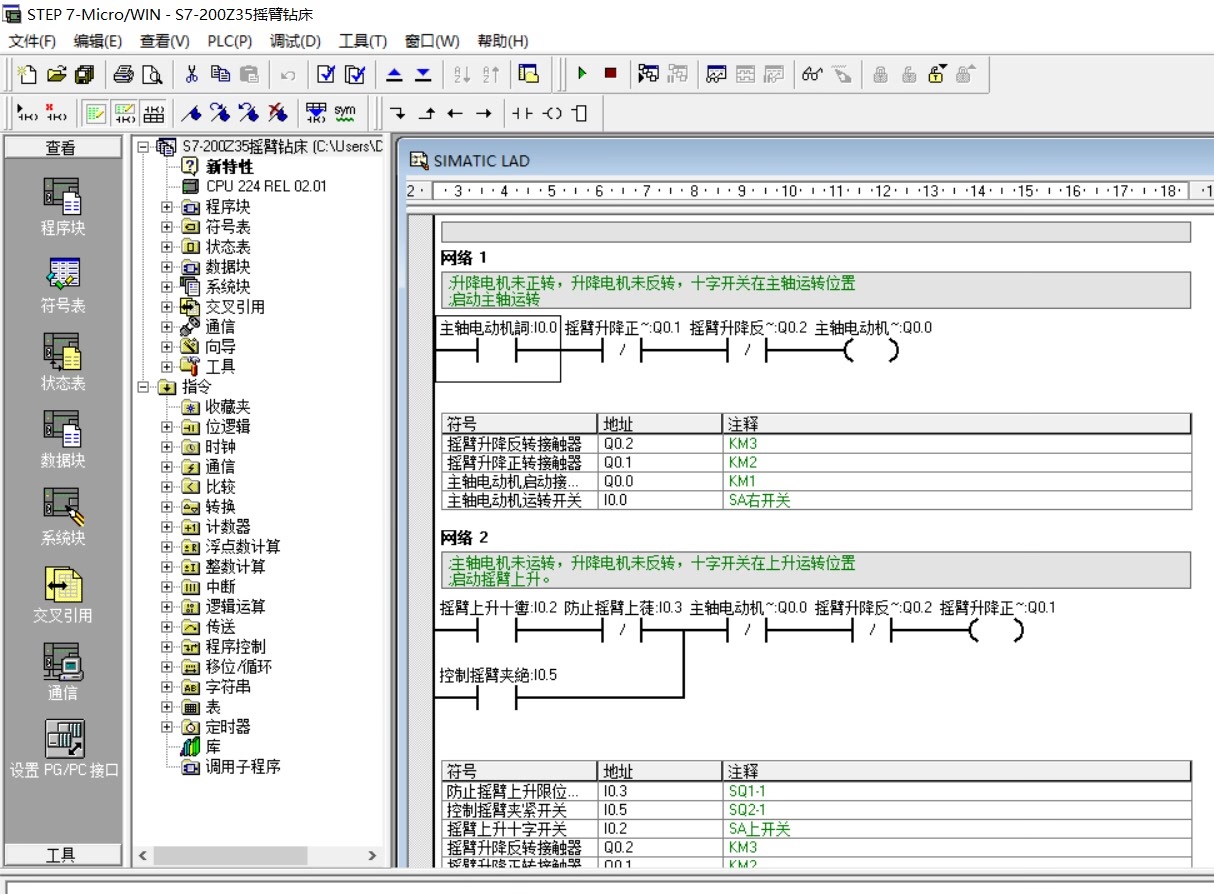
Task: Open the 调试(D) menu
Action: tap(295, 41)
